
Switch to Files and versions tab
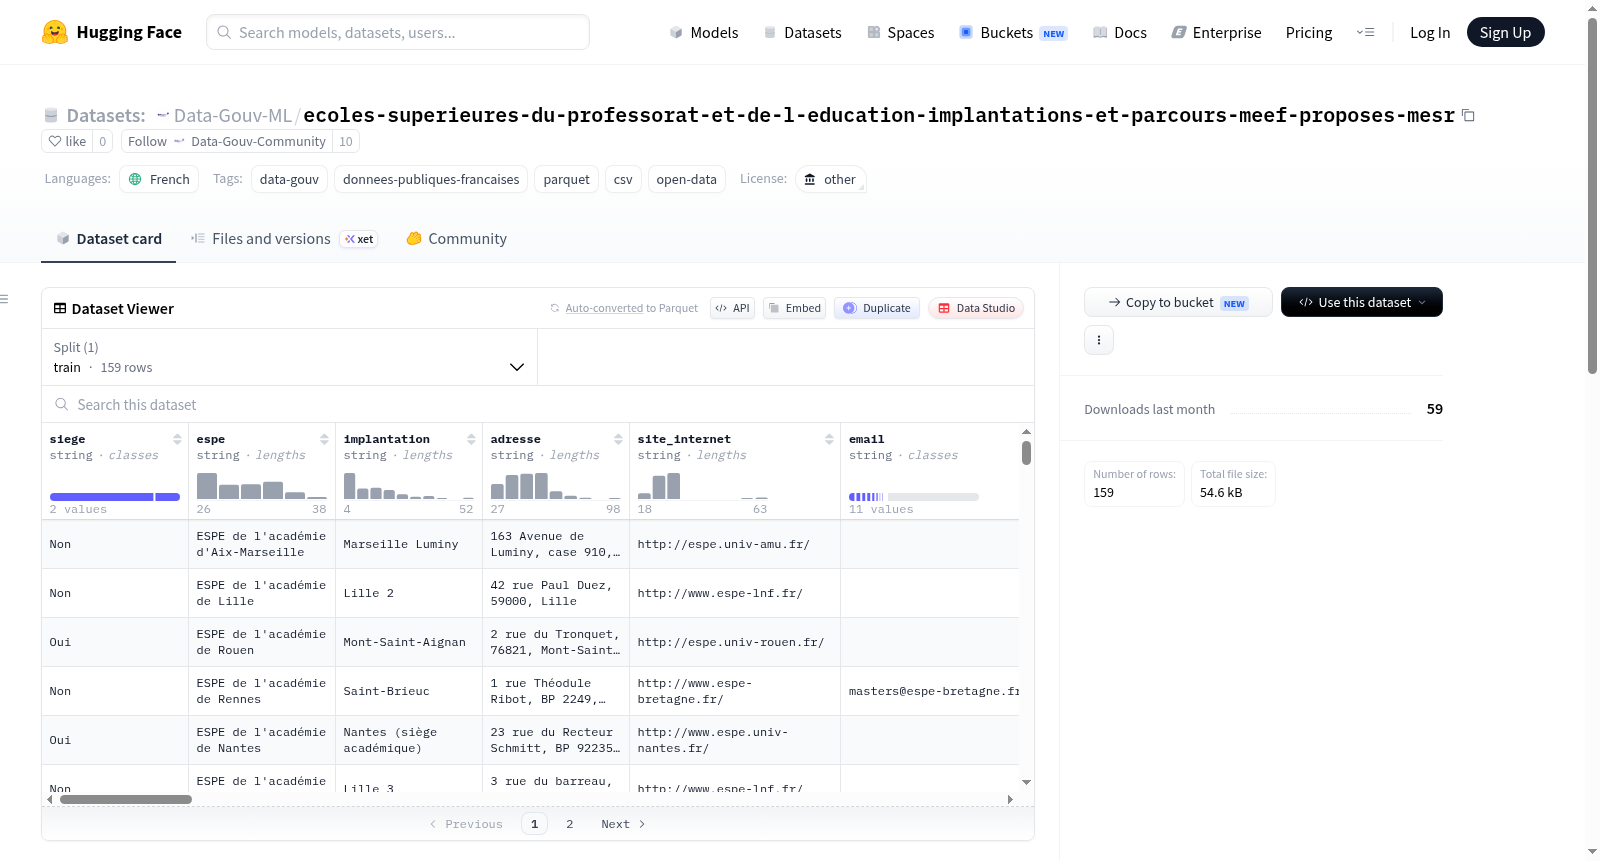pyautogui.click(x=283, y=239)
